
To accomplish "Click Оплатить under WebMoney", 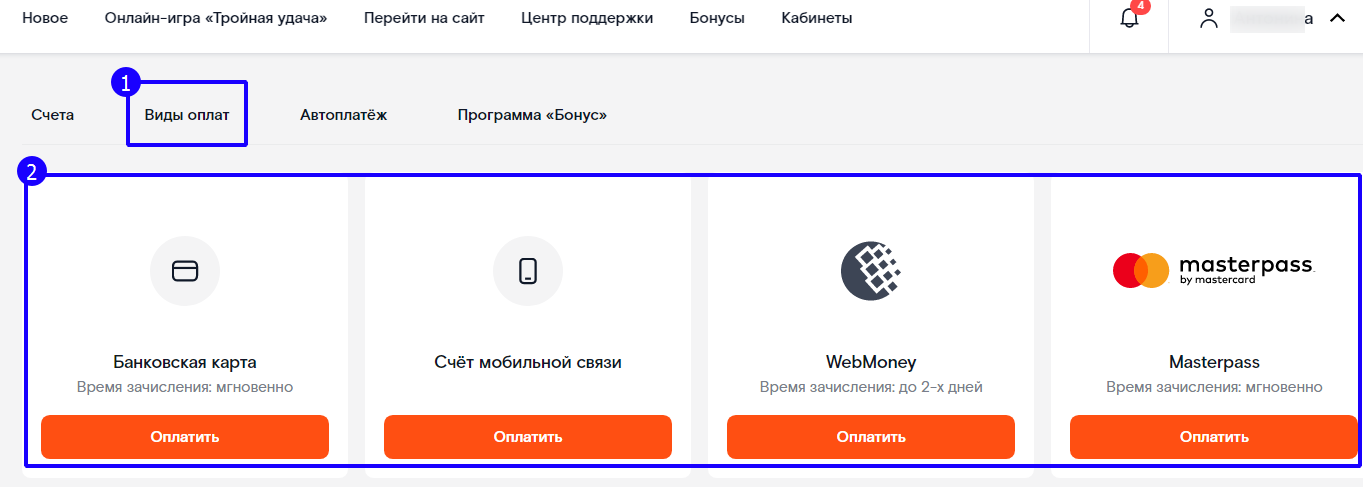I will coord(871,437).
